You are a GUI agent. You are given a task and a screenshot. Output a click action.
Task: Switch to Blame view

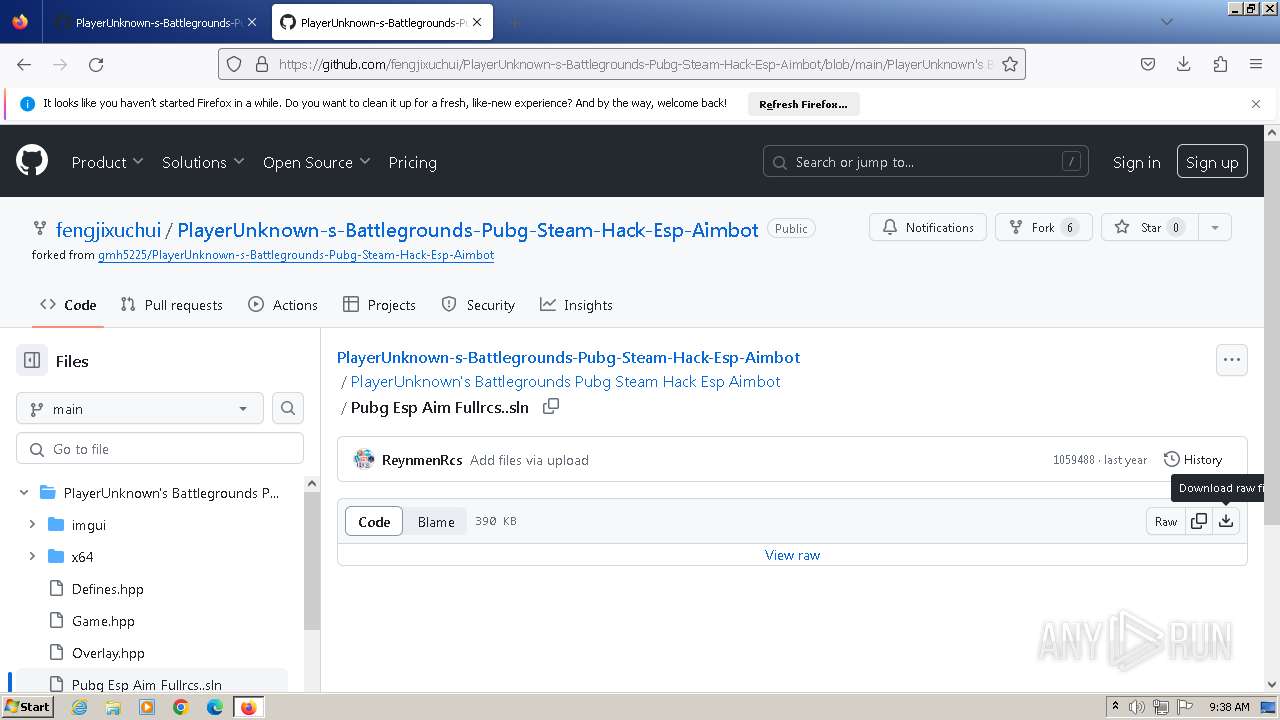pos(436,521)
